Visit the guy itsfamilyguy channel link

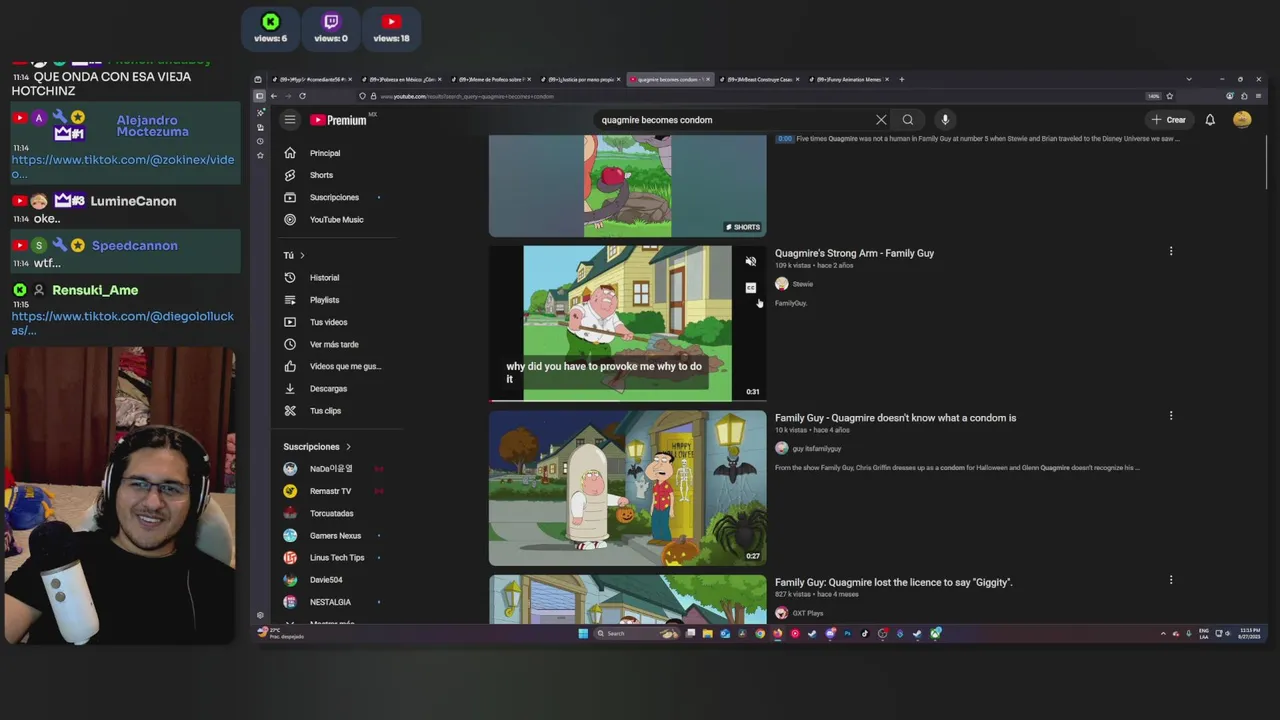816,448
